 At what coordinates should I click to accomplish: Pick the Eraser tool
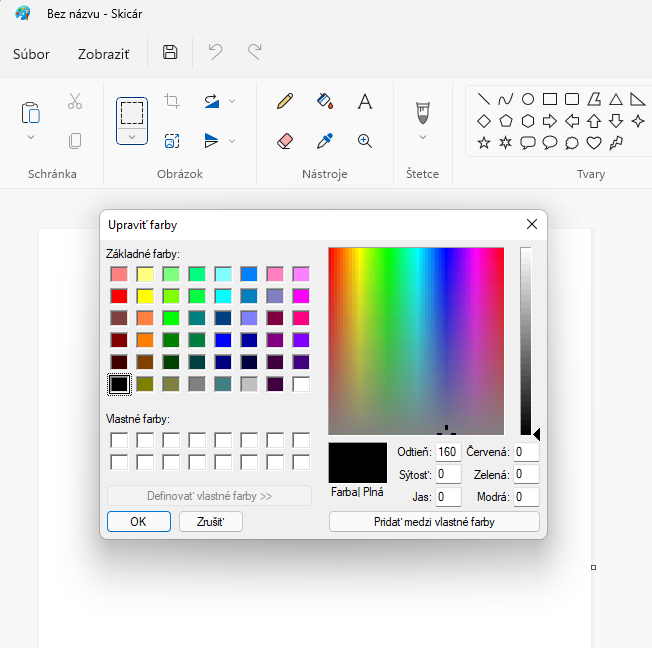(x=285, y=141)
